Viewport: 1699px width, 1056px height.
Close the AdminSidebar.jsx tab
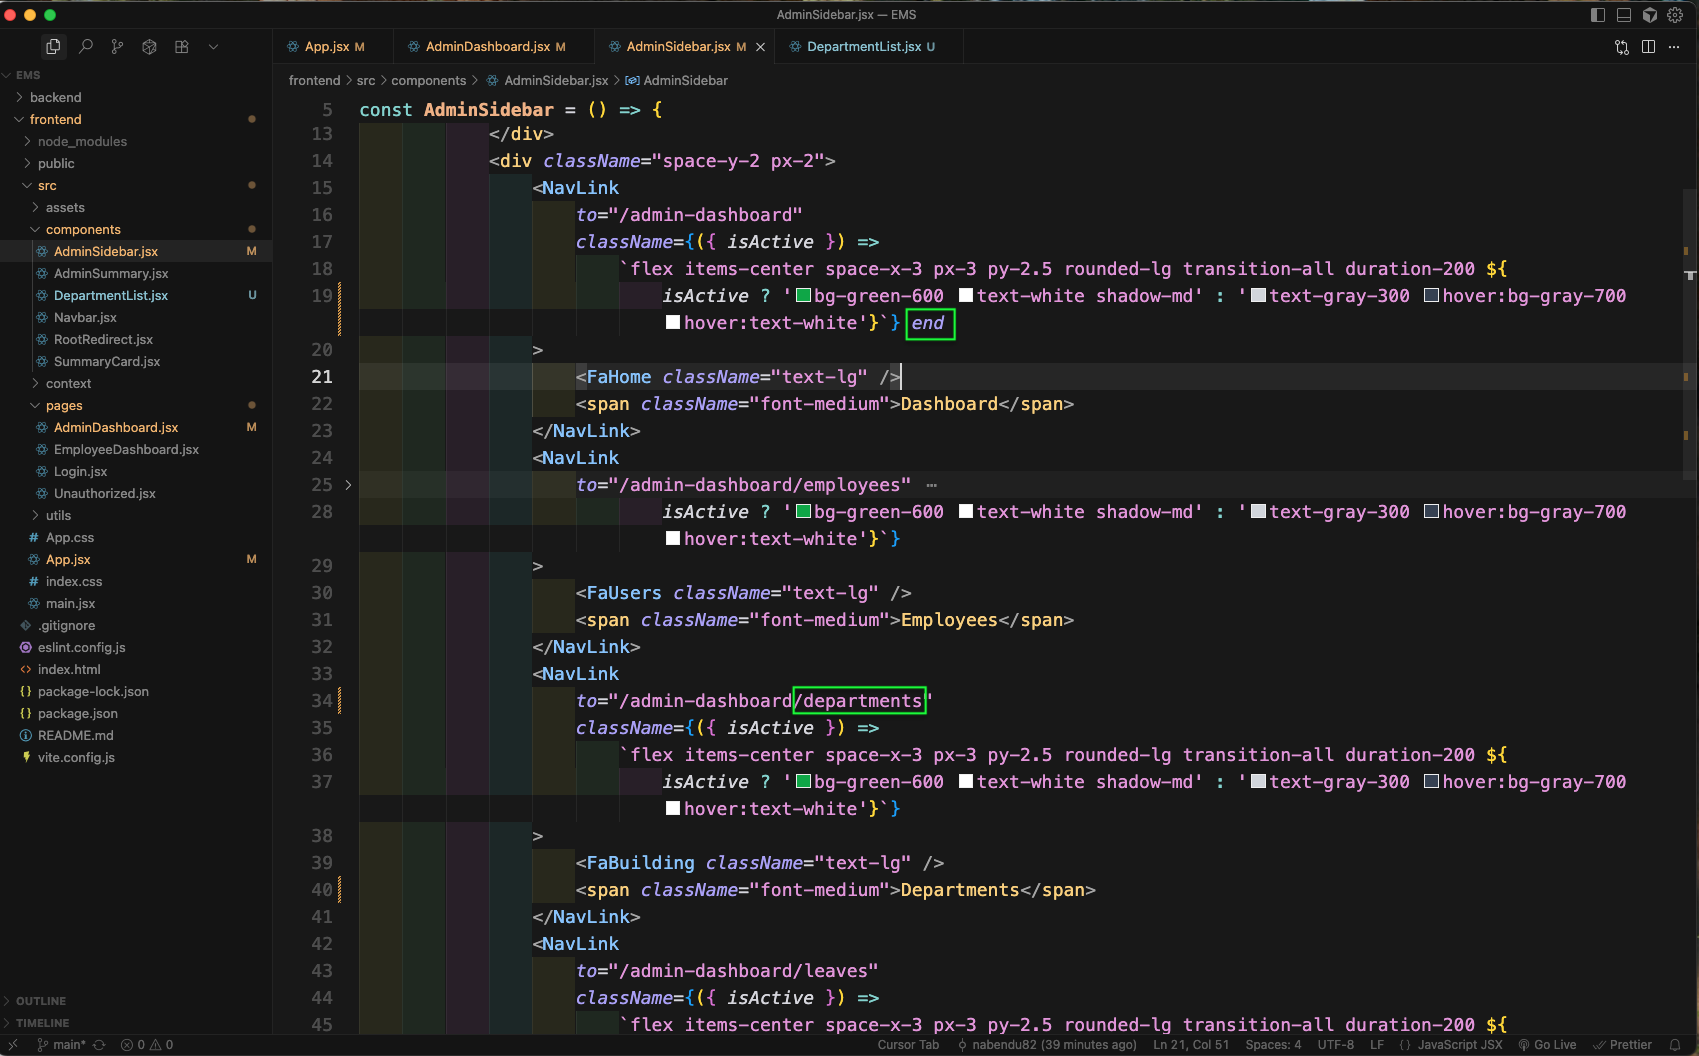pos(760,47)
